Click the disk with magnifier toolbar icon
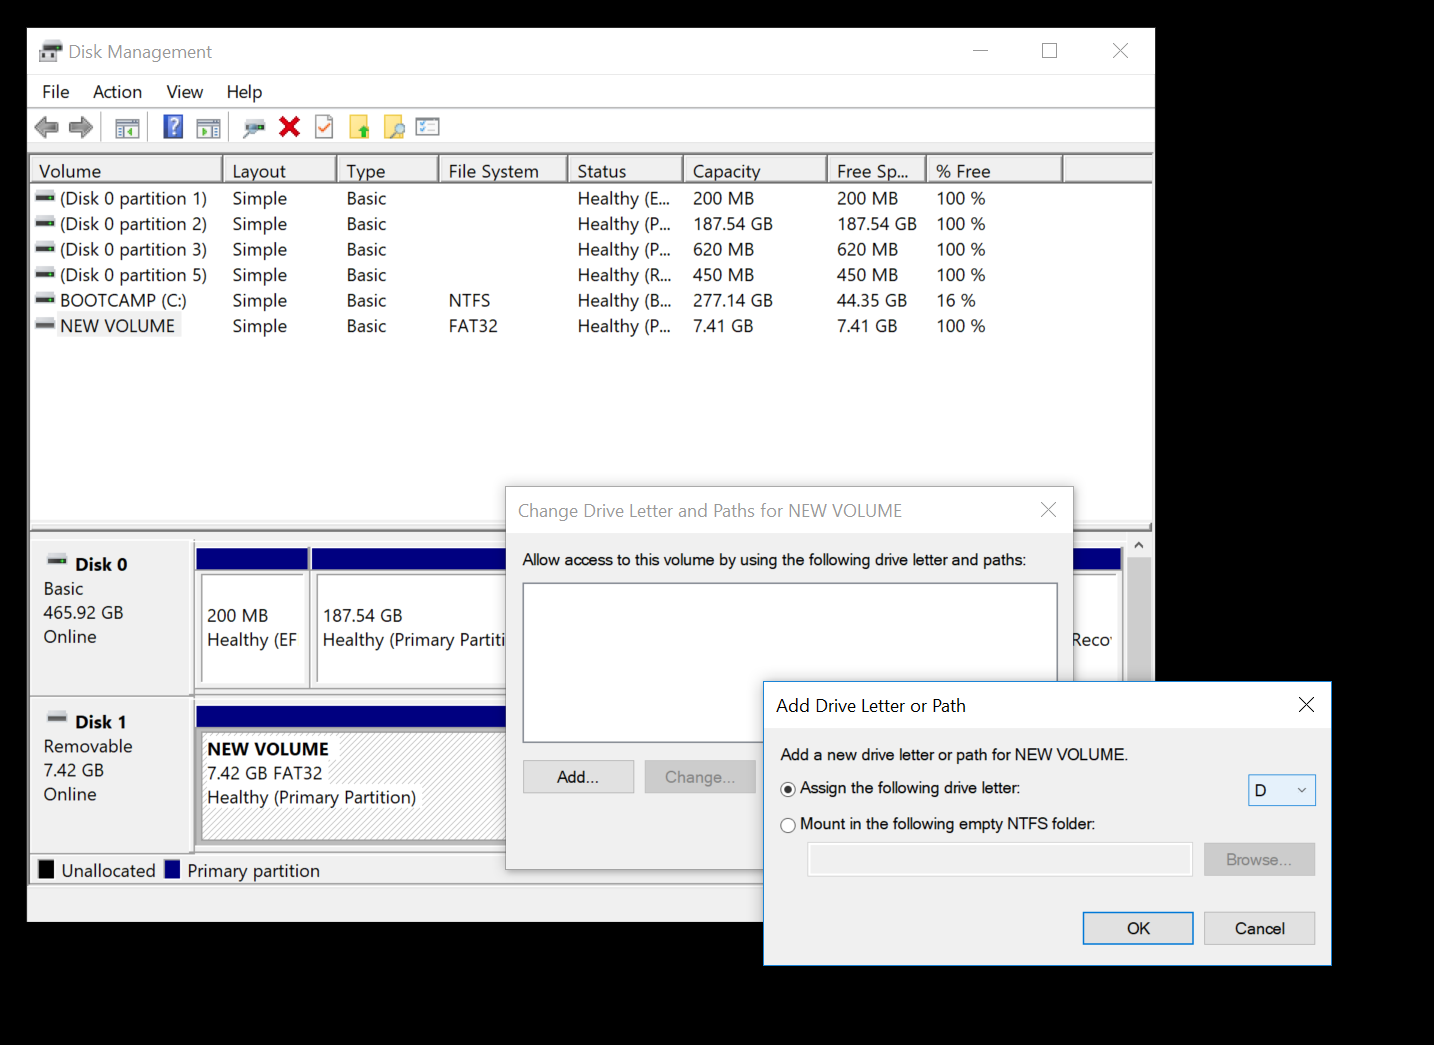The height and width of the screenshot is (1045, 1434). [x=254, y=127]
